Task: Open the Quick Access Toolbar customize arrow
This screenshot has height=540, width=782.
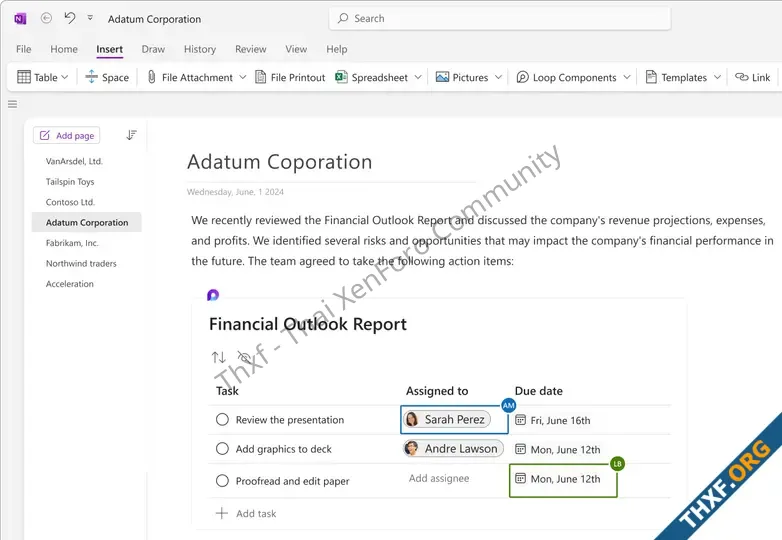Action: click(90, 17)
